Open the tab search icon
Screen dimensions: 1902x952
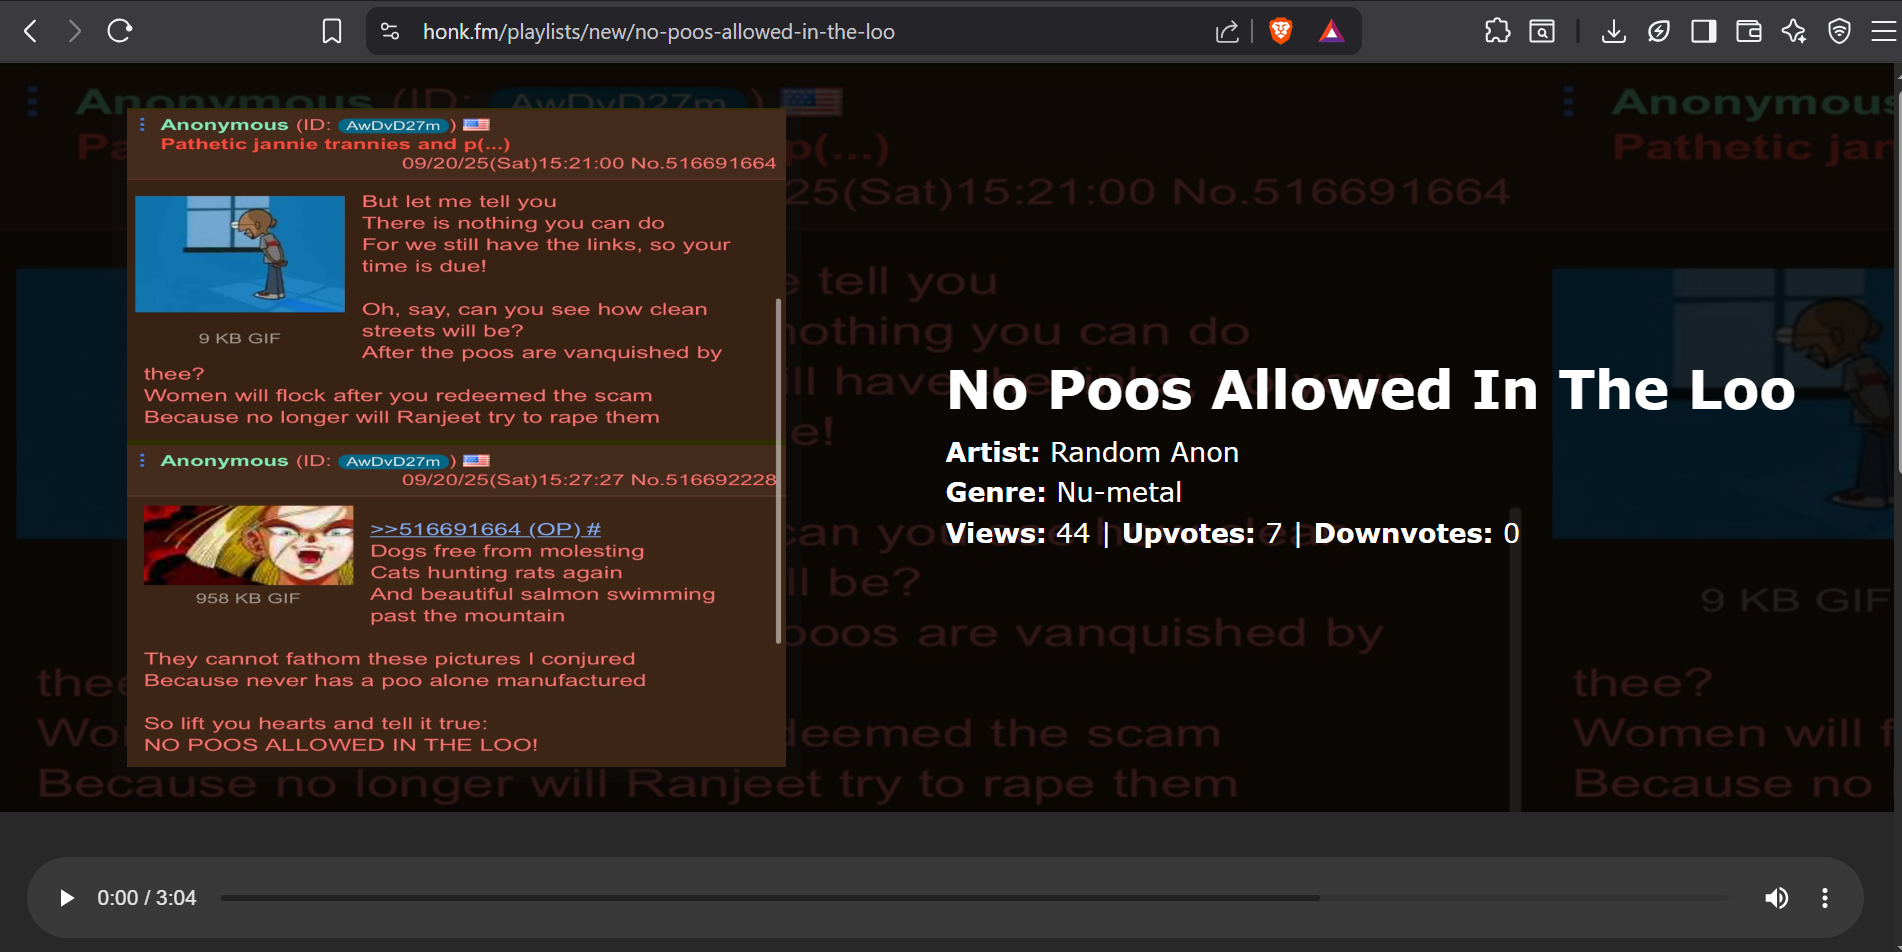click(1542, 31)
